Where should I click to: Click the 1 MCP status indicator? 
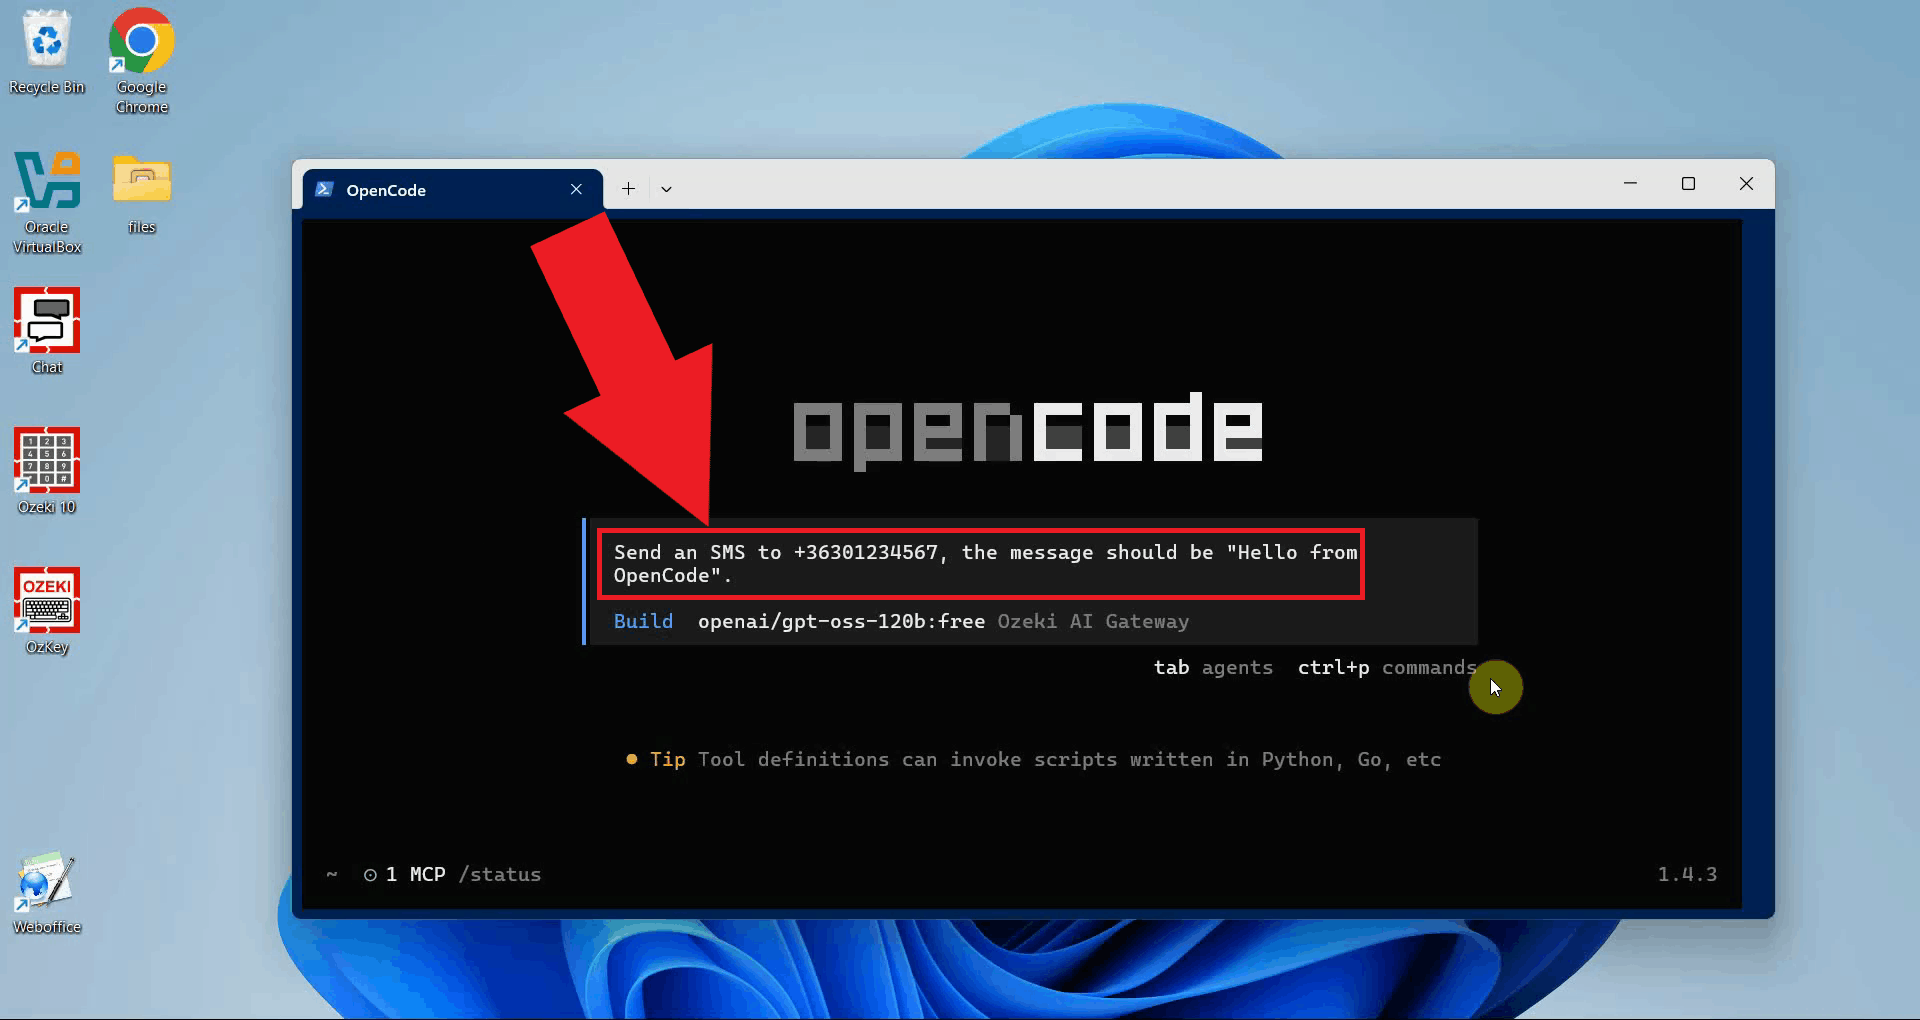[x=404, y=874]
